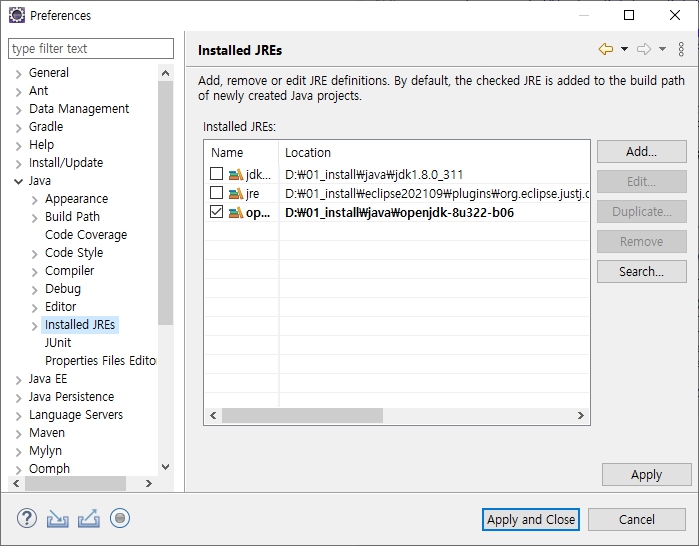Click the Remove button
This screenshot has width=699, height=546.
[641, 242]
